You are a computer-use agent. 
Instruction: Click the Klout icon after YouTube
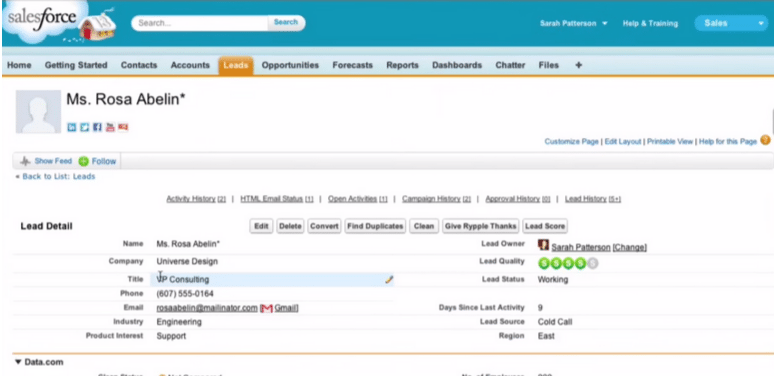click(123, 127)
